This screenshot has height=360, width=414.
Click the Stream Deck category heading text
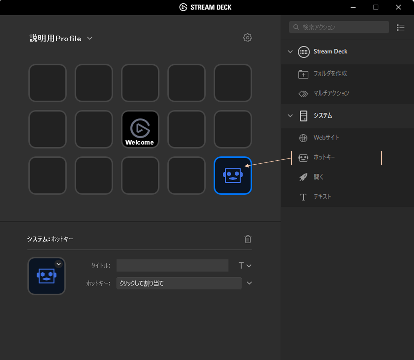(x=330, y=52)
